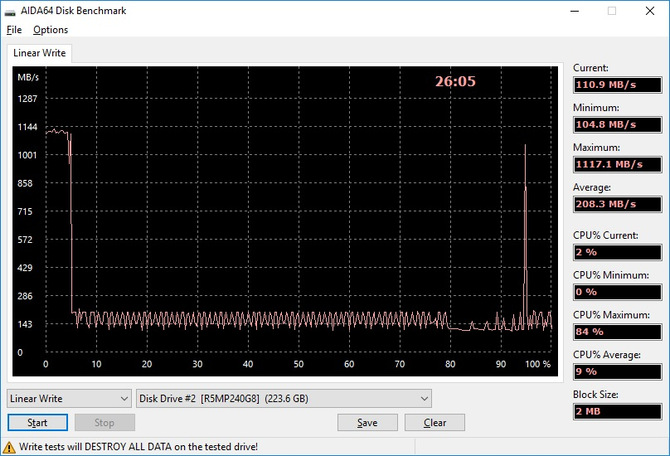Click the CPU% Maximum 84 % readout
Screen dimensions: 670x456
(x=617, y=332)
